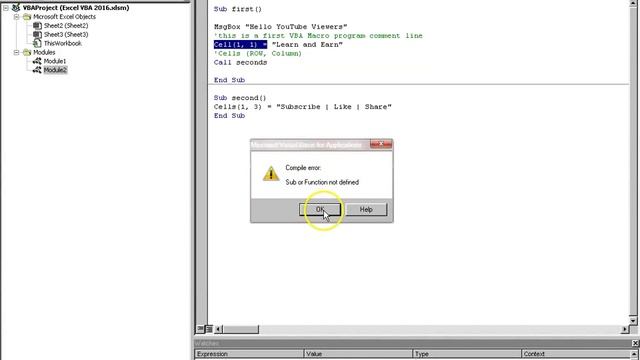Viewport: 640px width, 360px height.
Task: Select ThisWorkbook in the project tree
Action: 62,43
